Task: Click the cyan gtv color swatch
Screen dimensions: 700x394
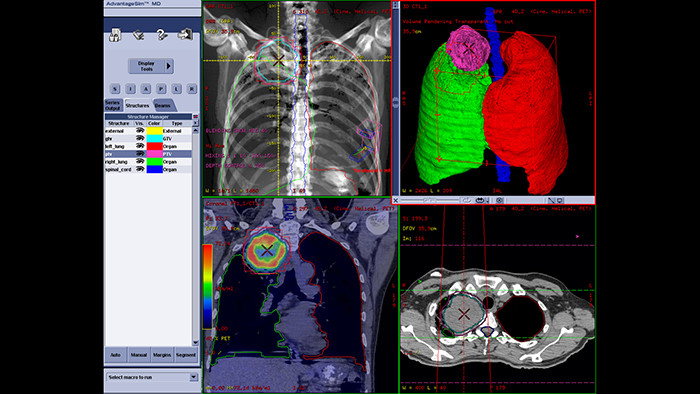Action: click(x=154, y=138)
